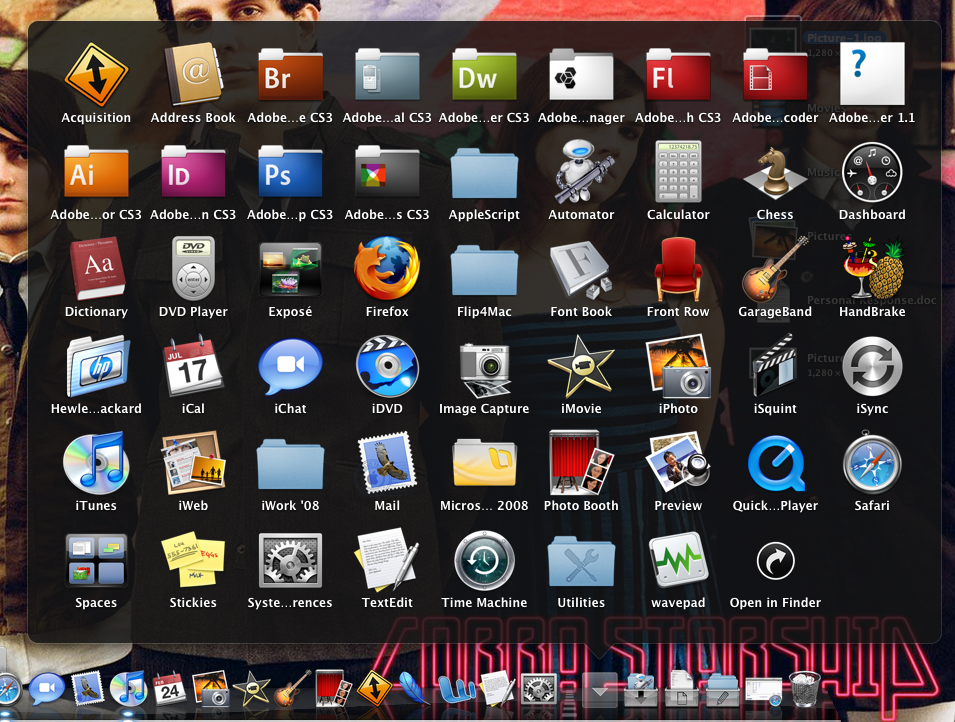Click the Exposé icon
The image size is (955, 722).
pos(290,269)
